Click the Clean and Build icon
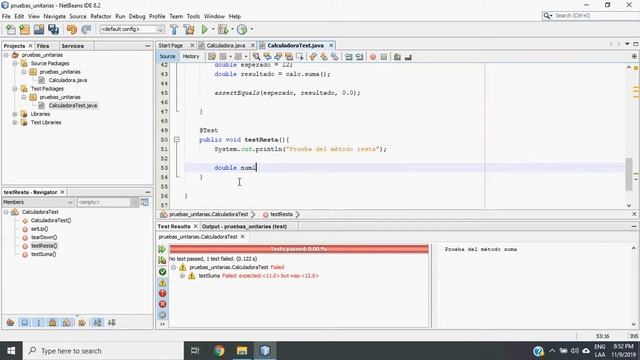 click(189, 29)
